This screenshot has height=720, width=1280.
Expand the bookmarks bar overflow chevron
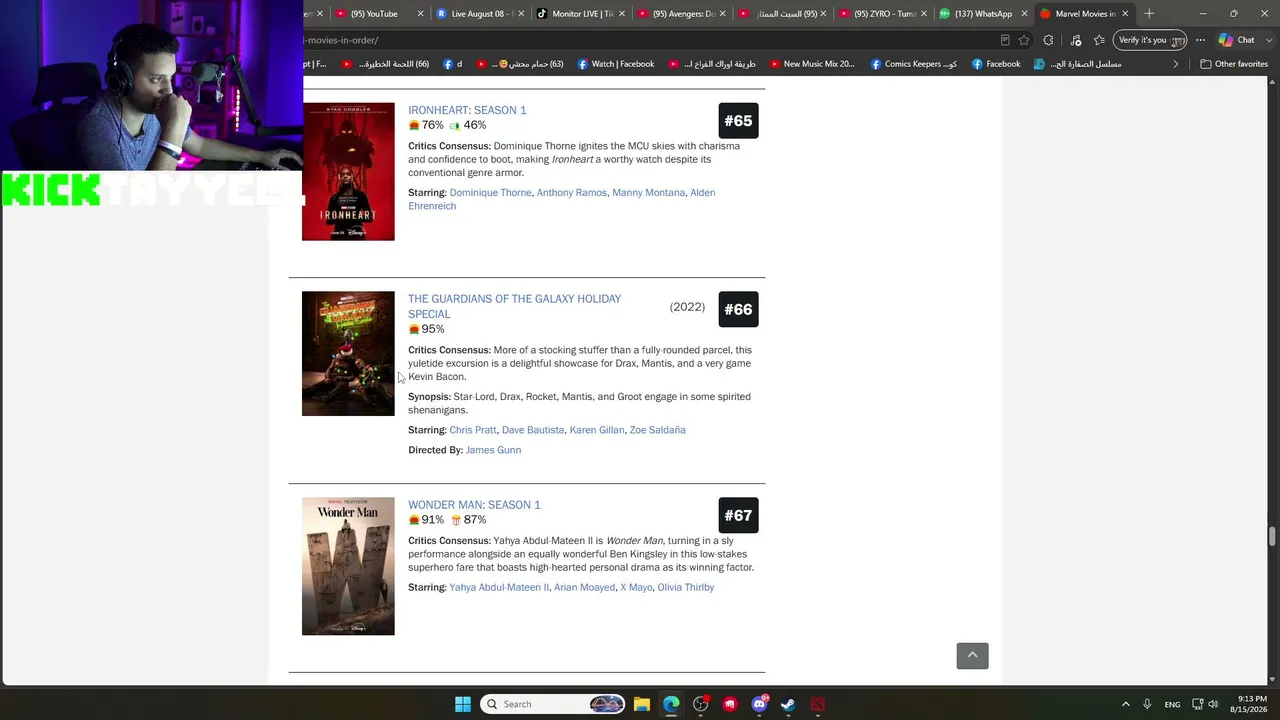(1176, 64)
